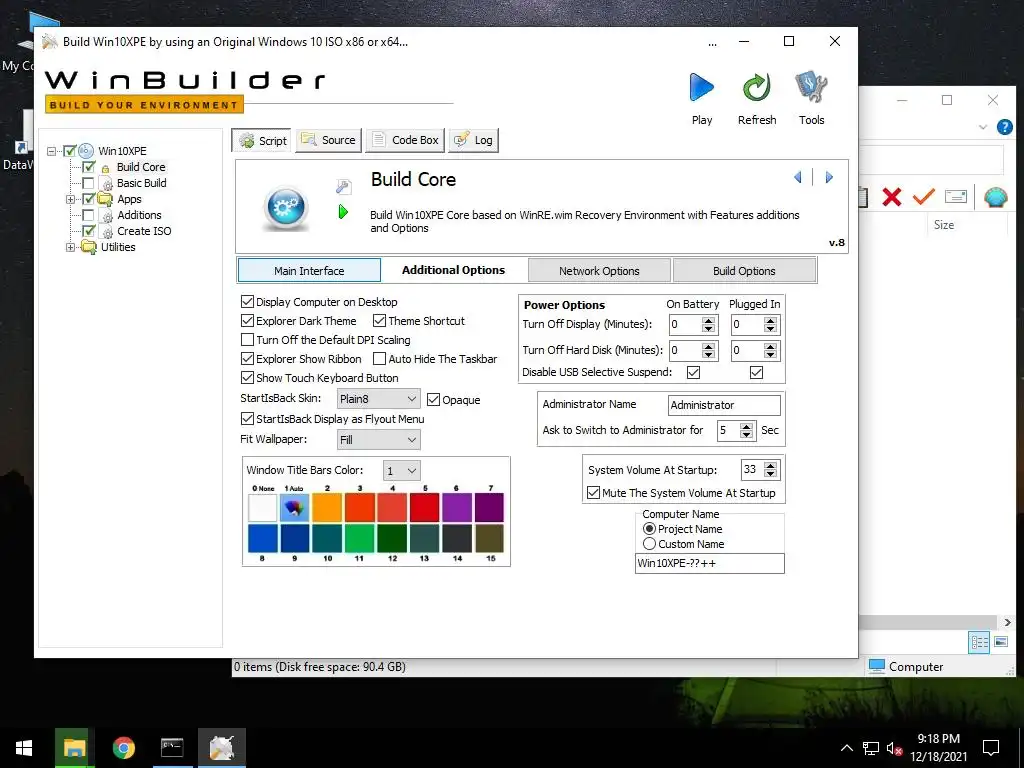Pick the orange color swatch 2
The height and width of the screenshot is (768, 1024).
click(x=327, y=507)
